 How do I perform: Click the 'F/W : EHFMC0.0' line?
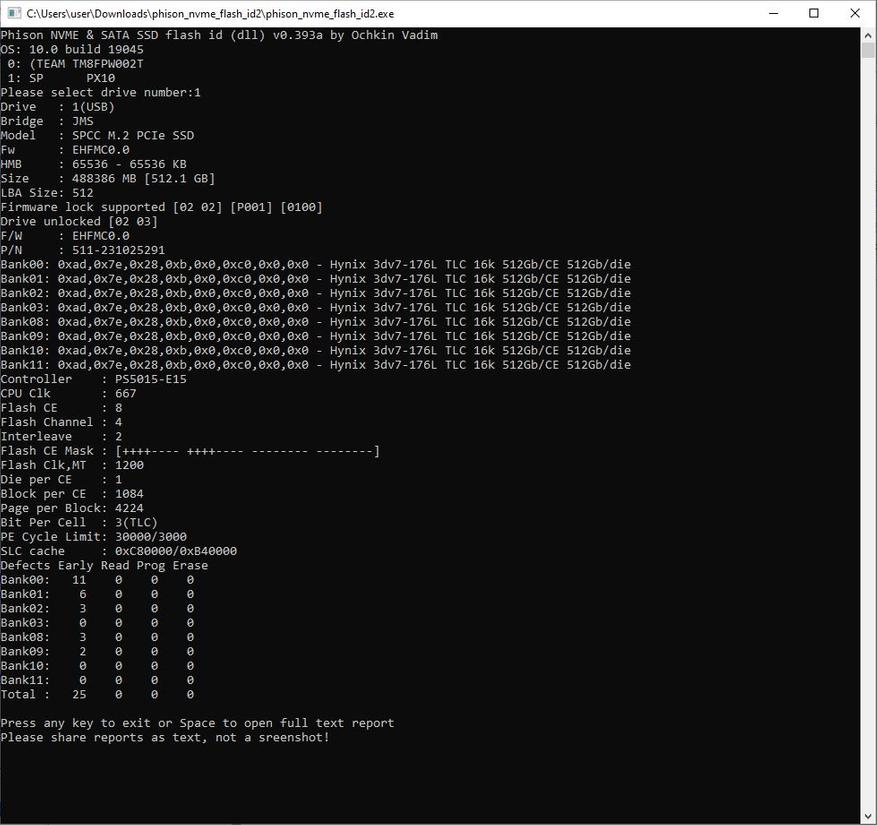click(65, 235)
